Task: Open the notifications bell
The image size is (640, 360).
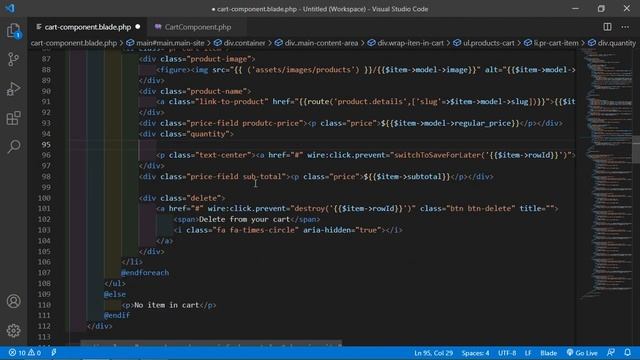Action: 627,353
